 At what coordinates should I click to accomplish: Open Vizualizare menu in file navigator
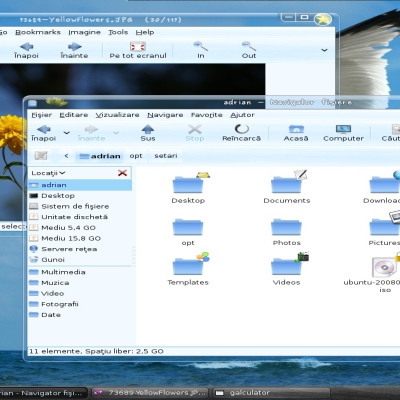[x=117, y=115]
